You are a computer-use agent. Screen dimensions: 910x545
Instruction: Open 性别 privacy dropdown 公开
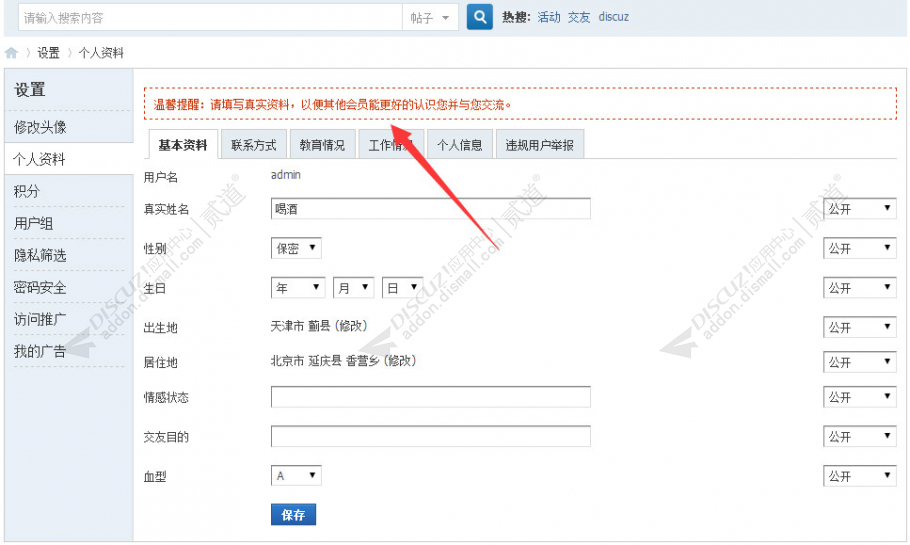[x=860, y=248]
